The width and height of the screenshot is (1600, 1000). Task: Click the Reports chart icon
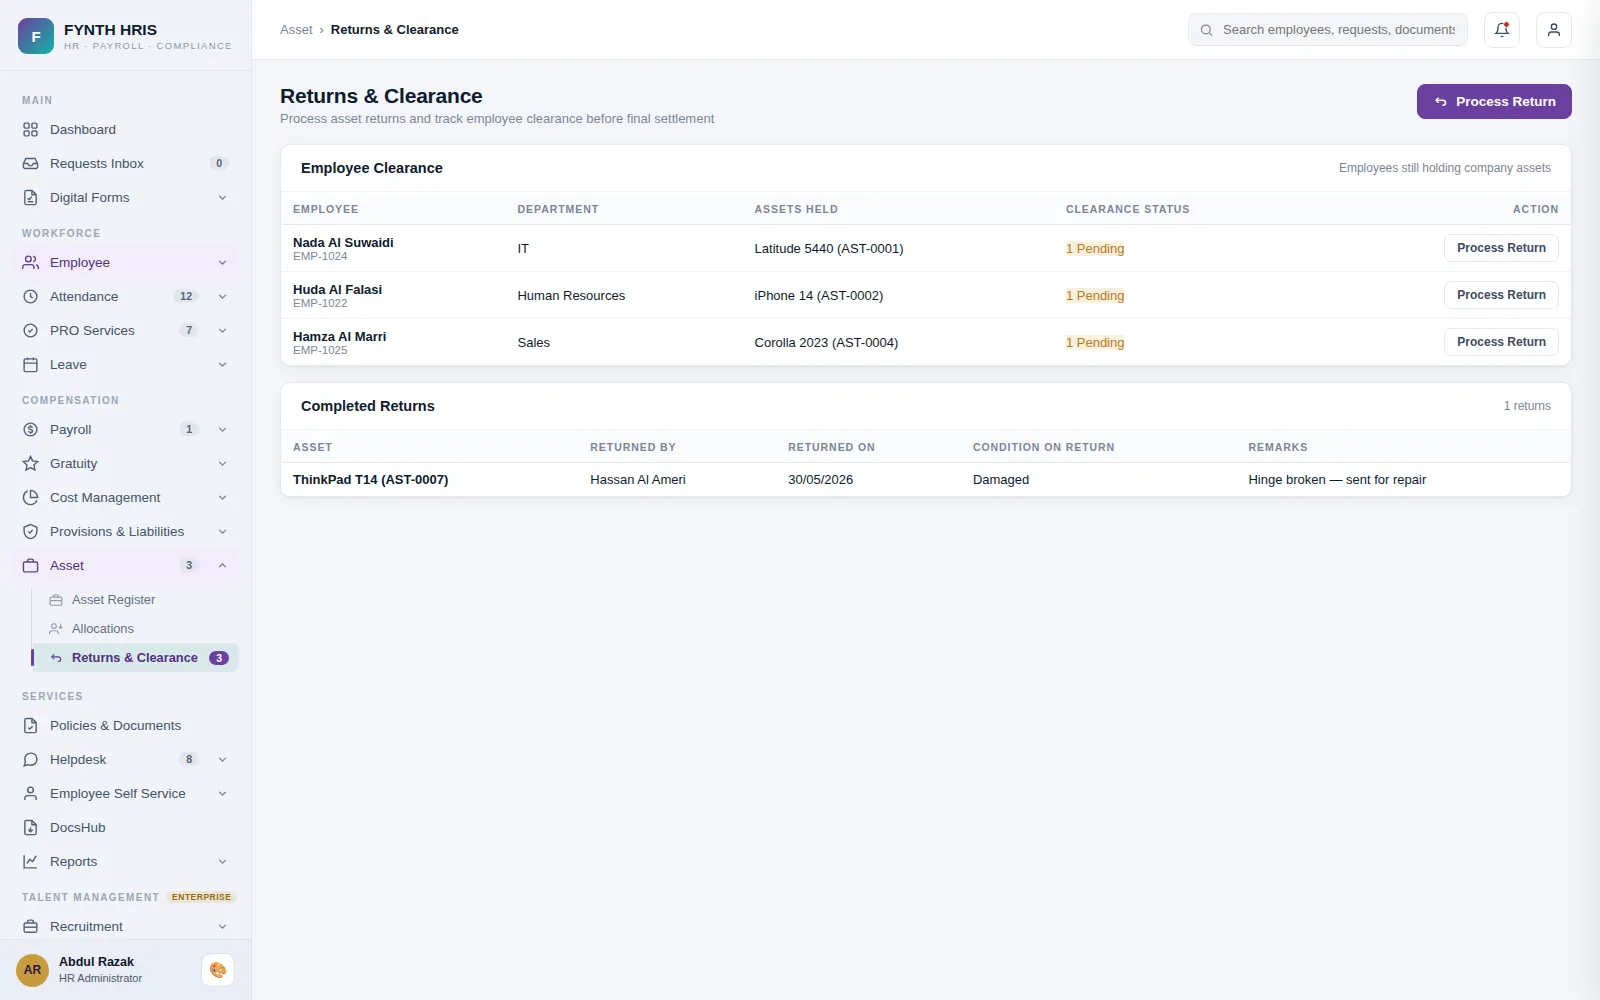pyautogui.click(x=31, y=862)
